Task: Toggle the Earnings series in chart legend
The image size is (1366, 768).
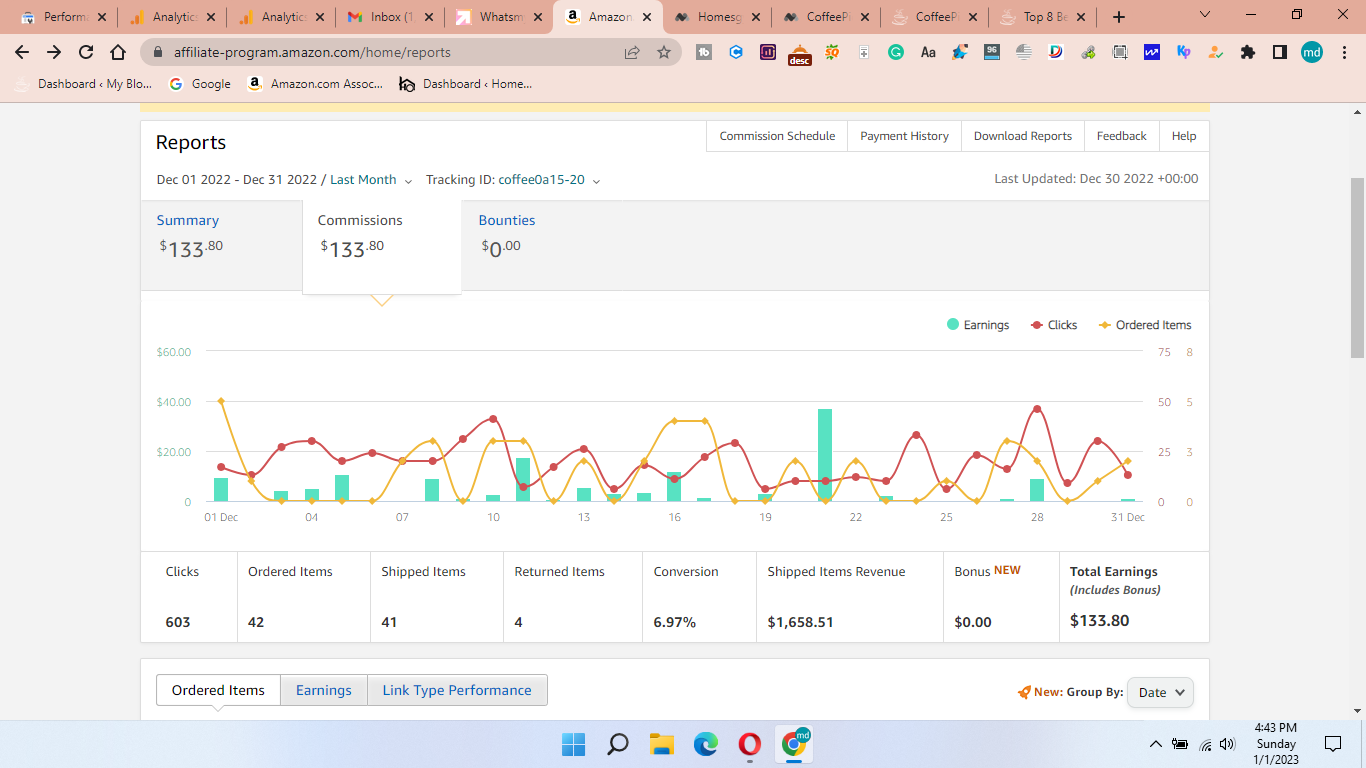Action: tap(978, 325)
